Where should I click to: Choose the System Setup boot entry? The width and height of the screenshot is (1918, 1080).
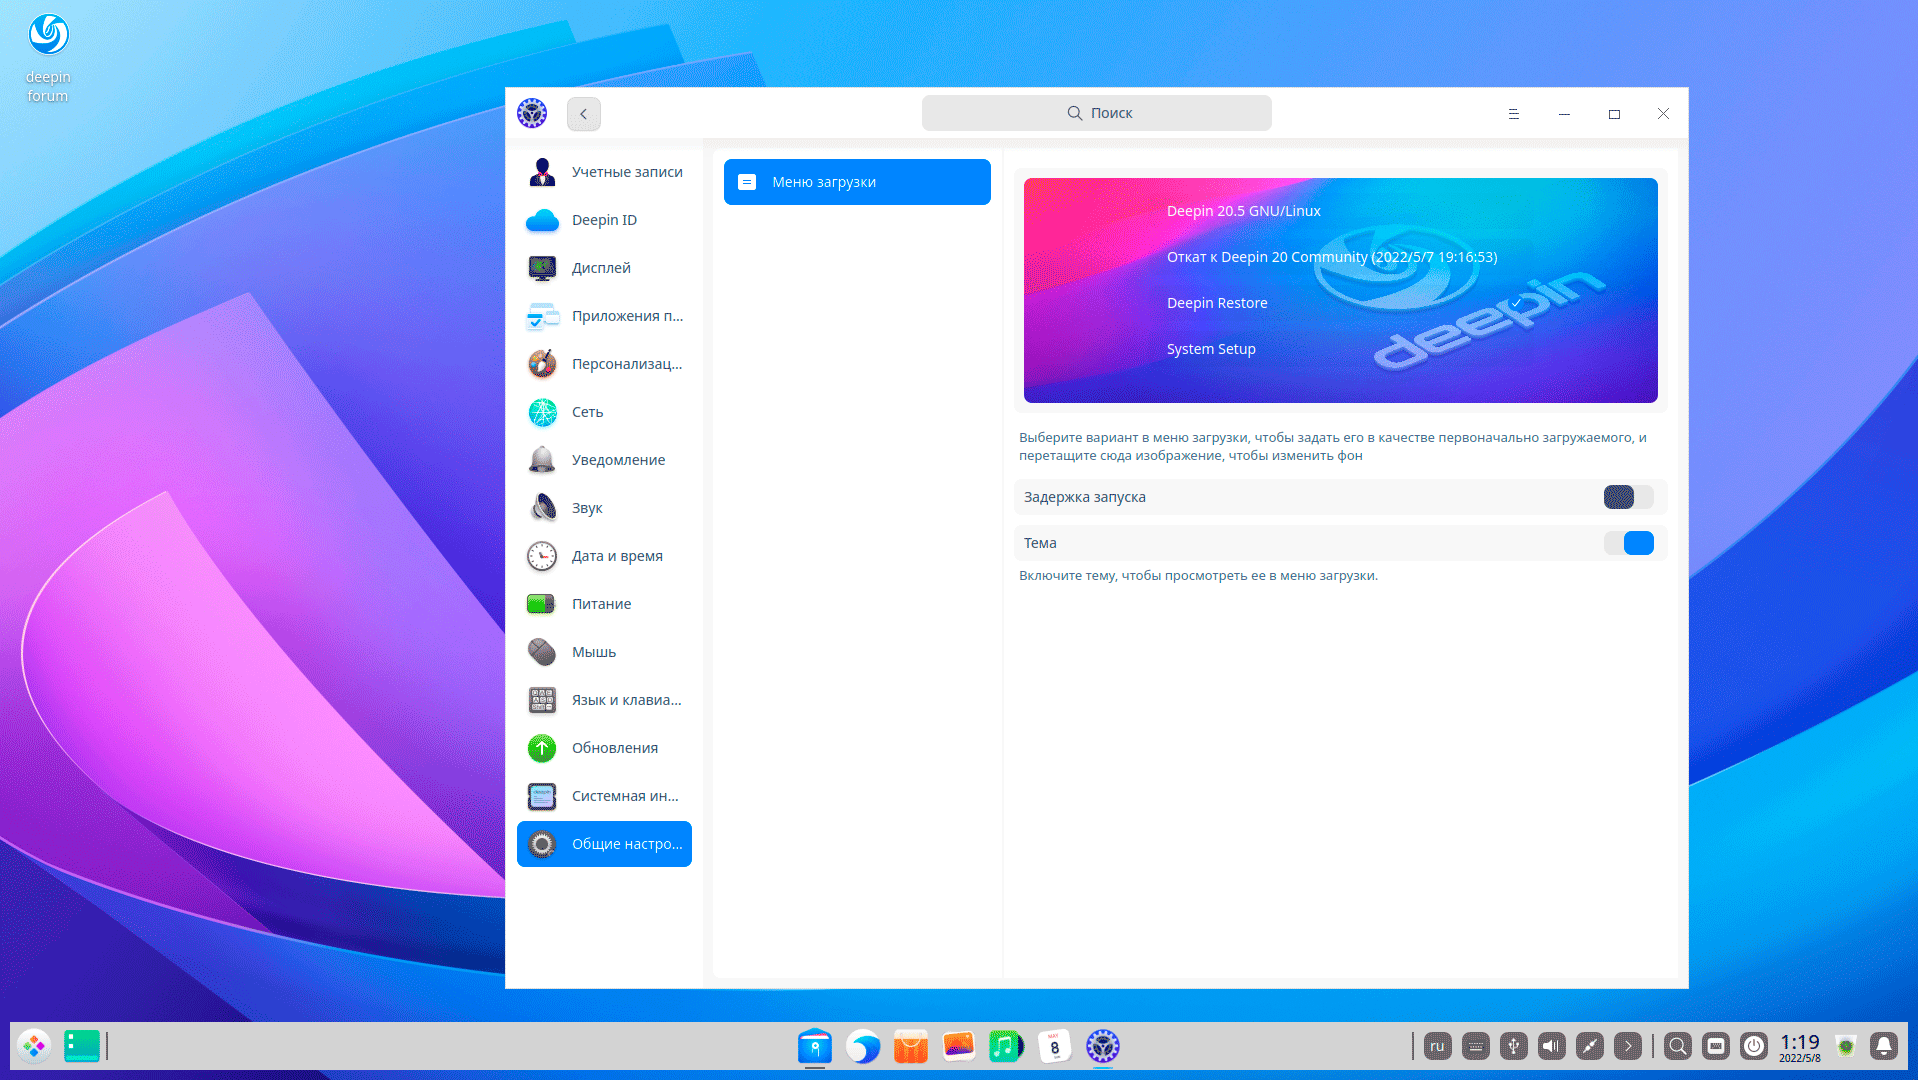click(x=1211, y=349)
